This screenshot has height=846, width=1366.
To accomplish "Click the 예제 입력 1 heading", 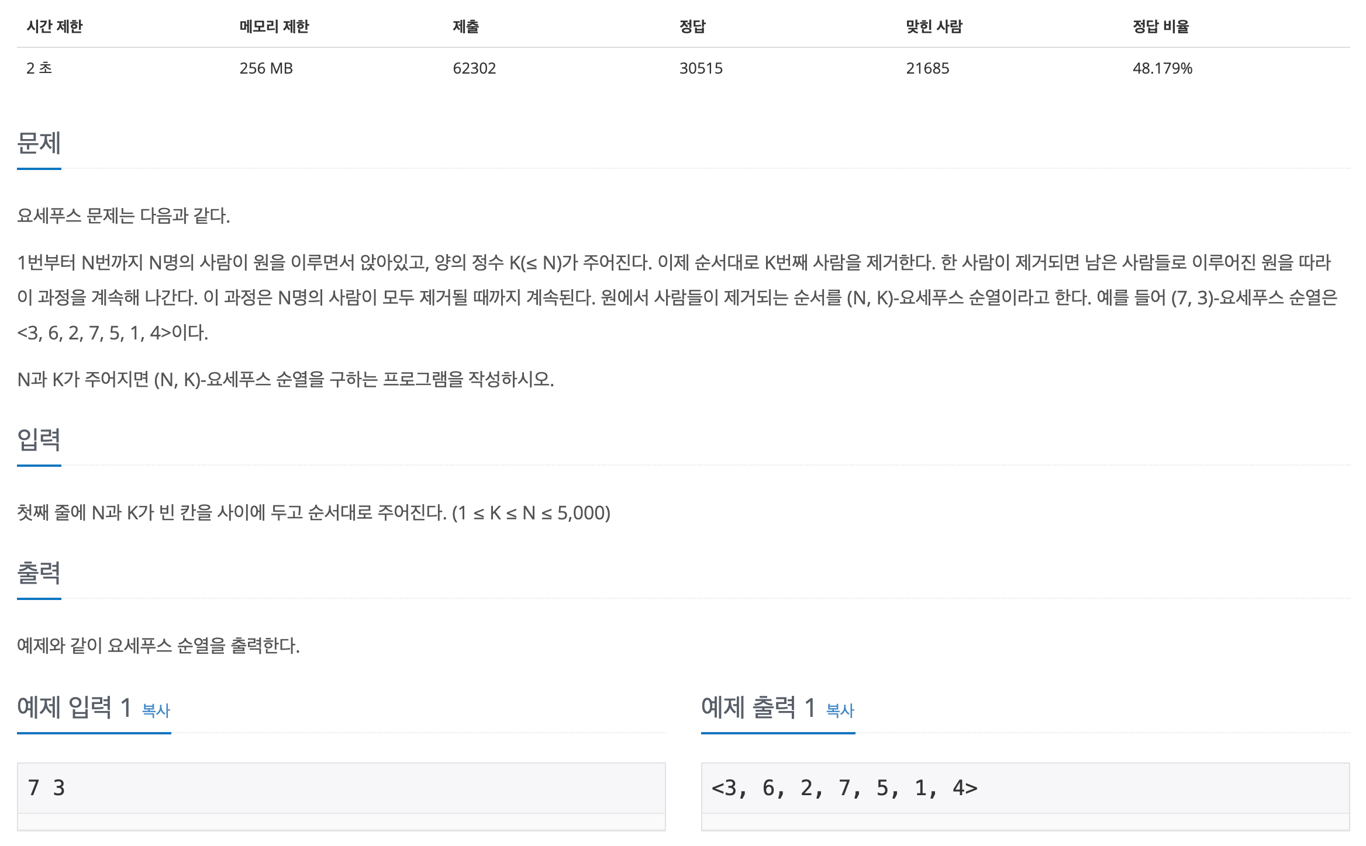I will click(74, 708).
